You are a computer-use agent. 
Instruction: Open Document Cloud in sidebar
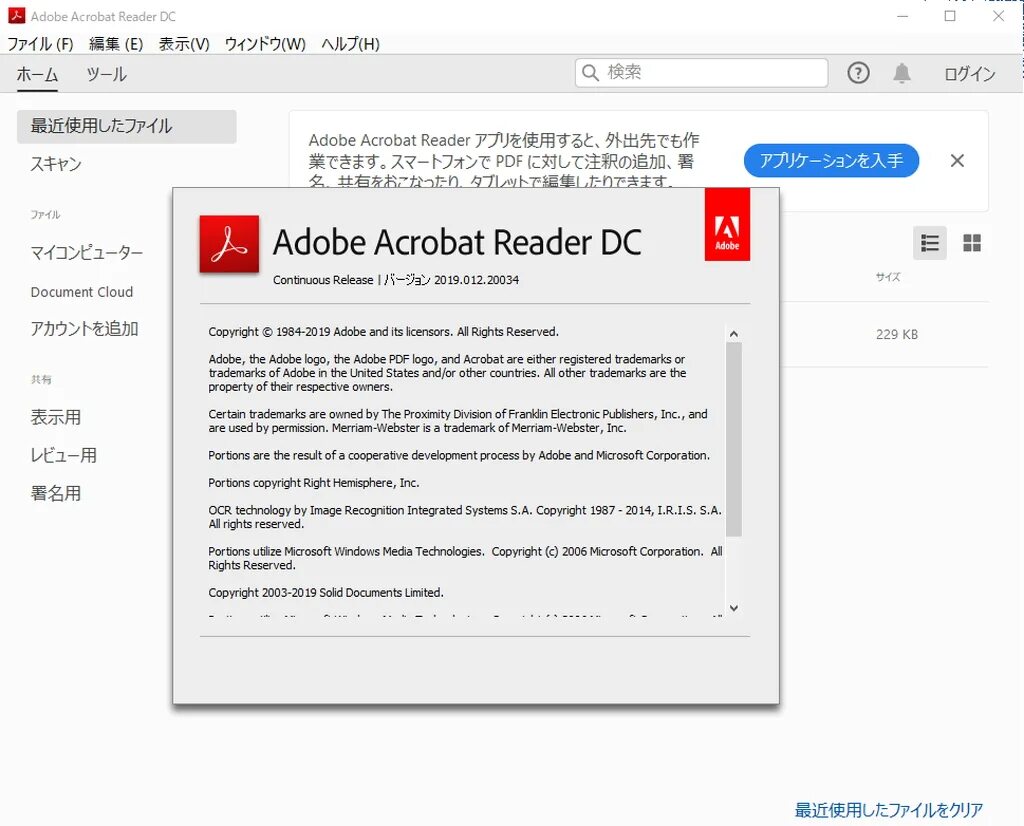point(82,292)
